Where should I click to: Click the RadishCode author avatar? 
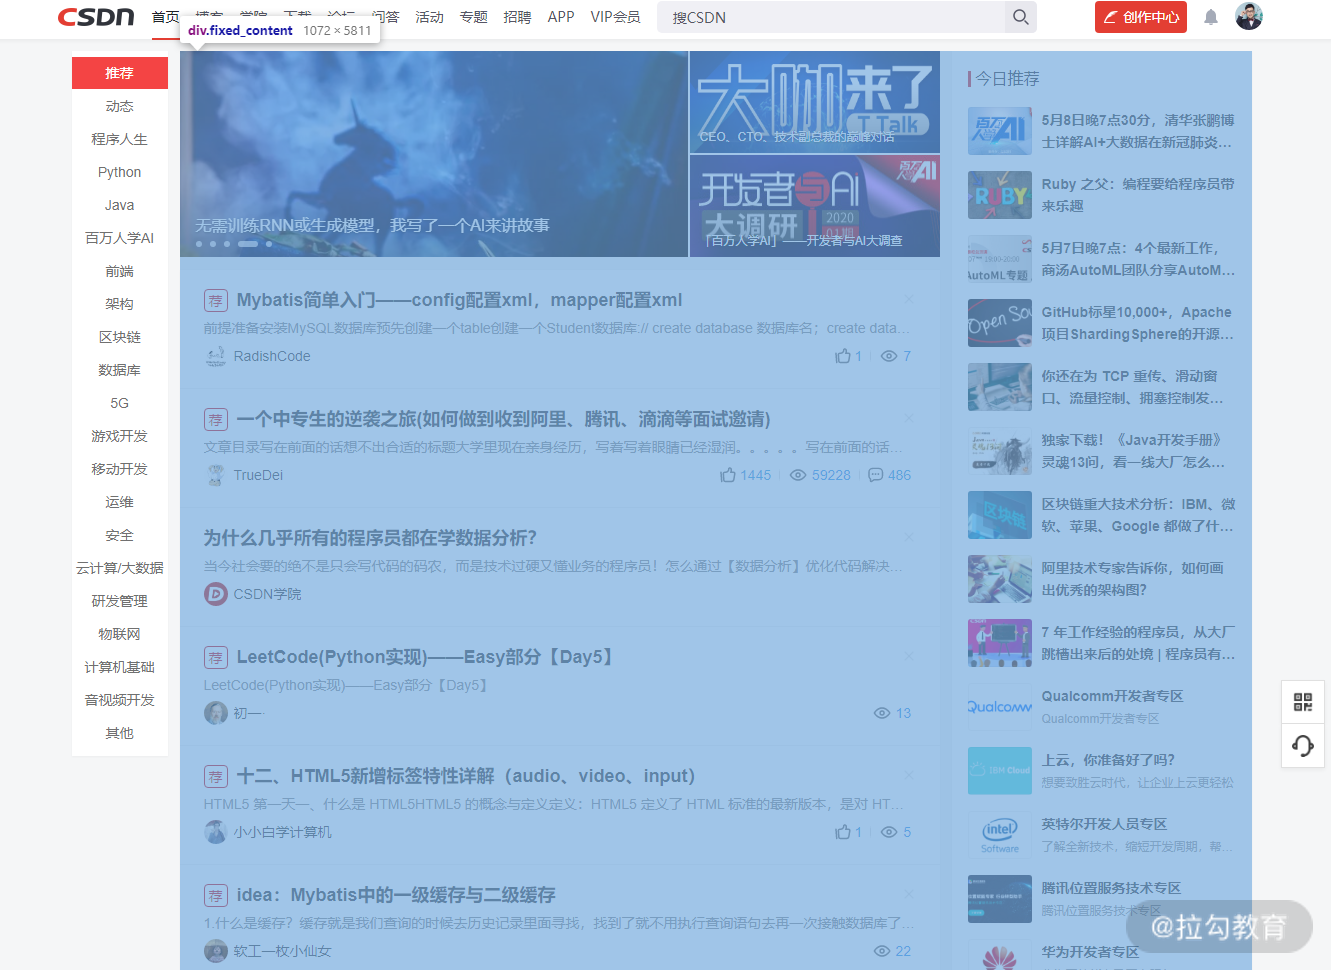tap(216, 356)
